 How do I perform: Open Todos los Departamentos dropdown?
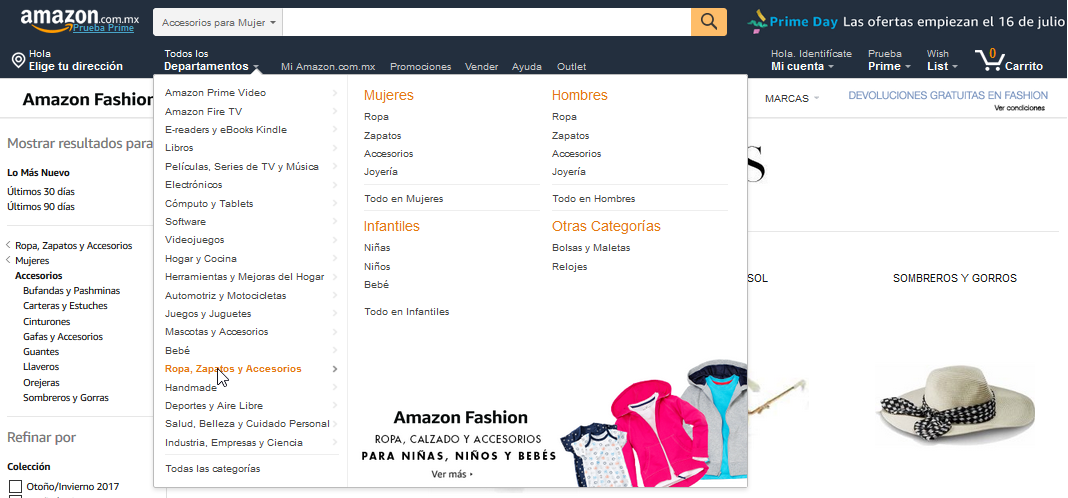coord(211,61)
